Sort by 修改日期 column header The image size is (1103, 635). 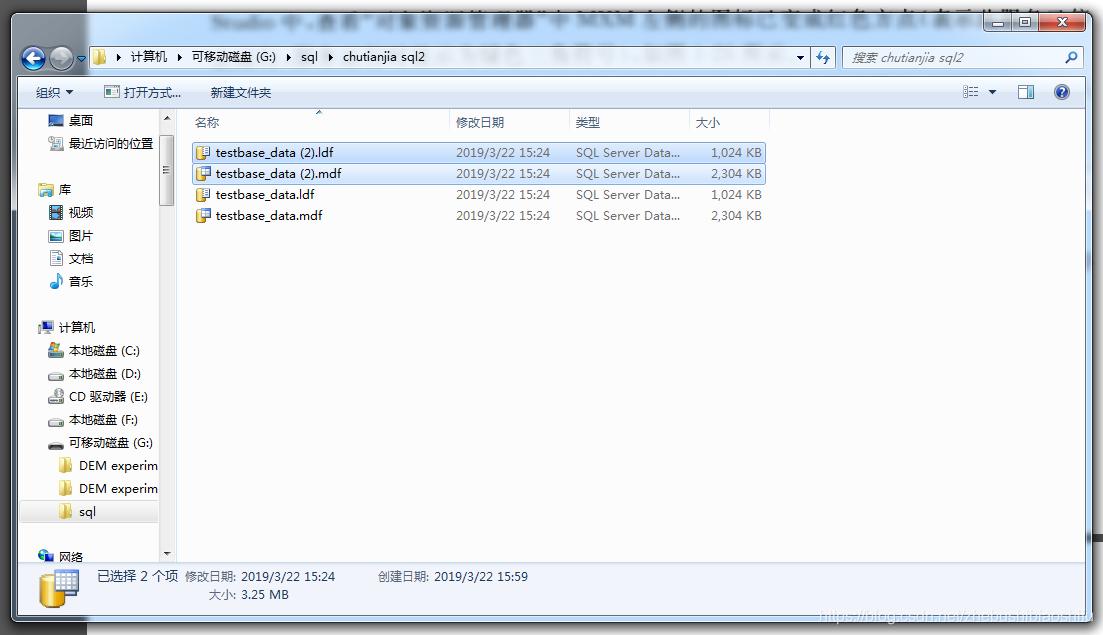[x=480, y=122]
